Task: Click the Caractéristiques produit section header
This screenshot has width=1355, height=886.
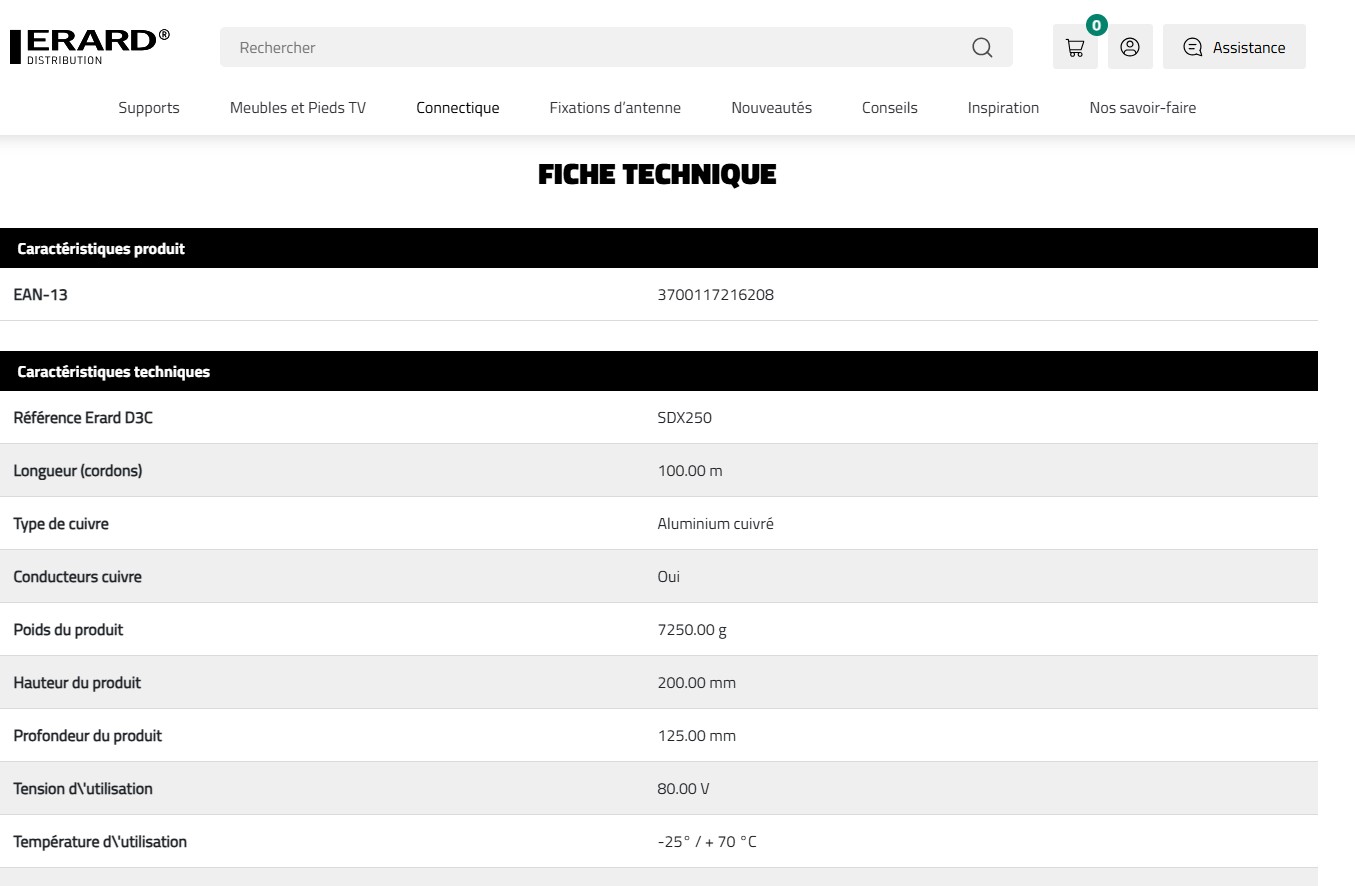Action: coord(101,249)
